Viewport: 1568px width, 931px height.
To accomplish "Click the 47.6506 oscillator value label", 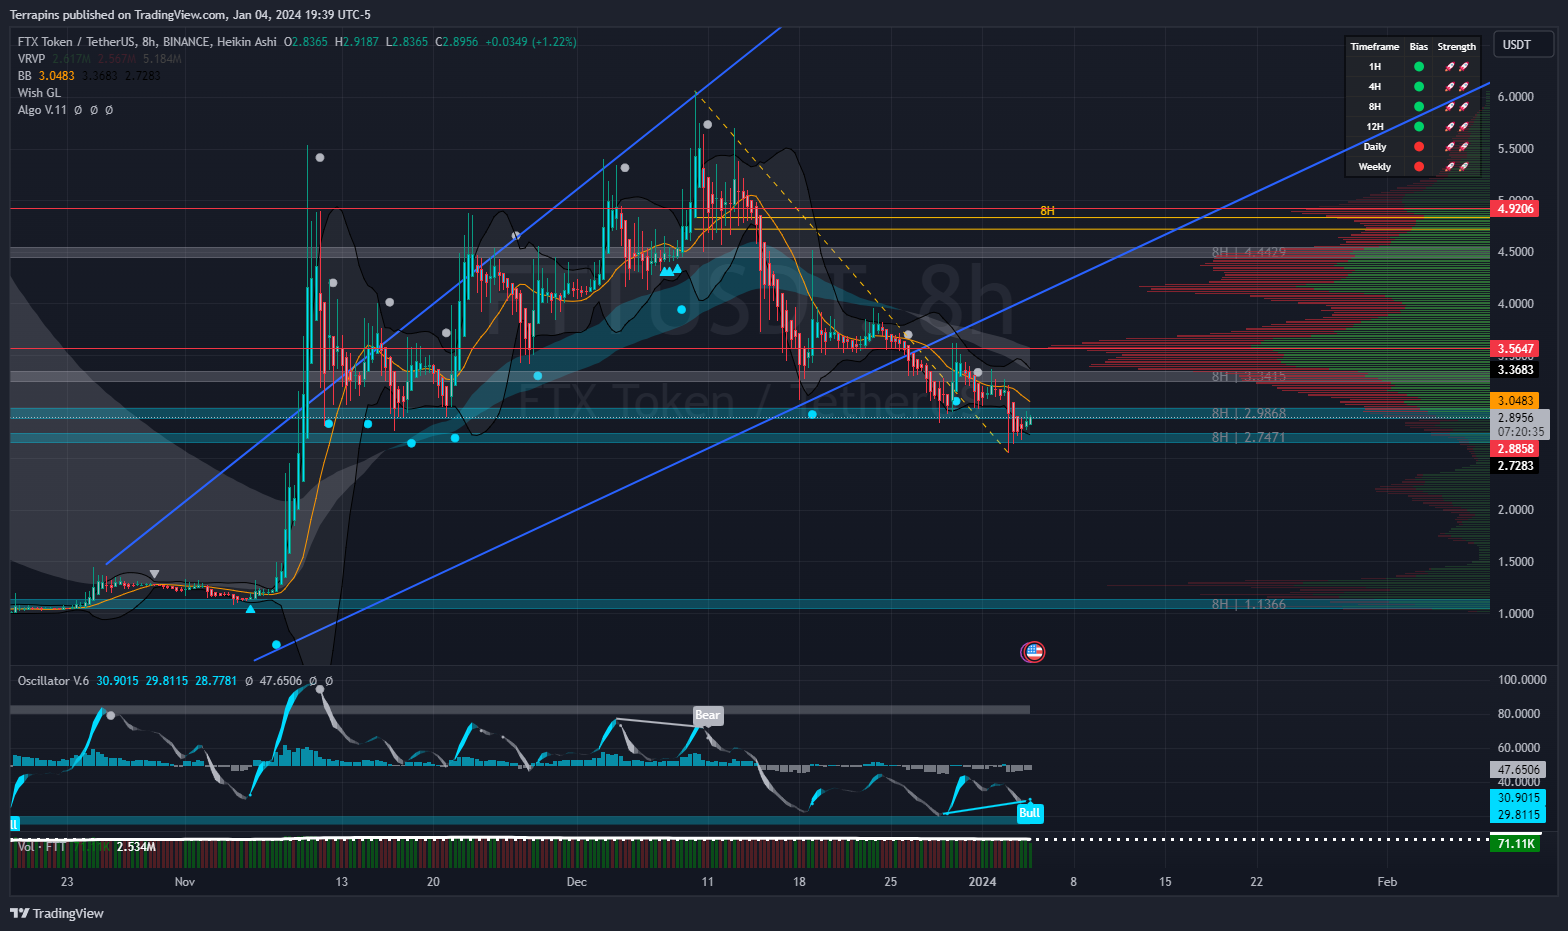I will pyautogui.click(x=1518, y=770).
